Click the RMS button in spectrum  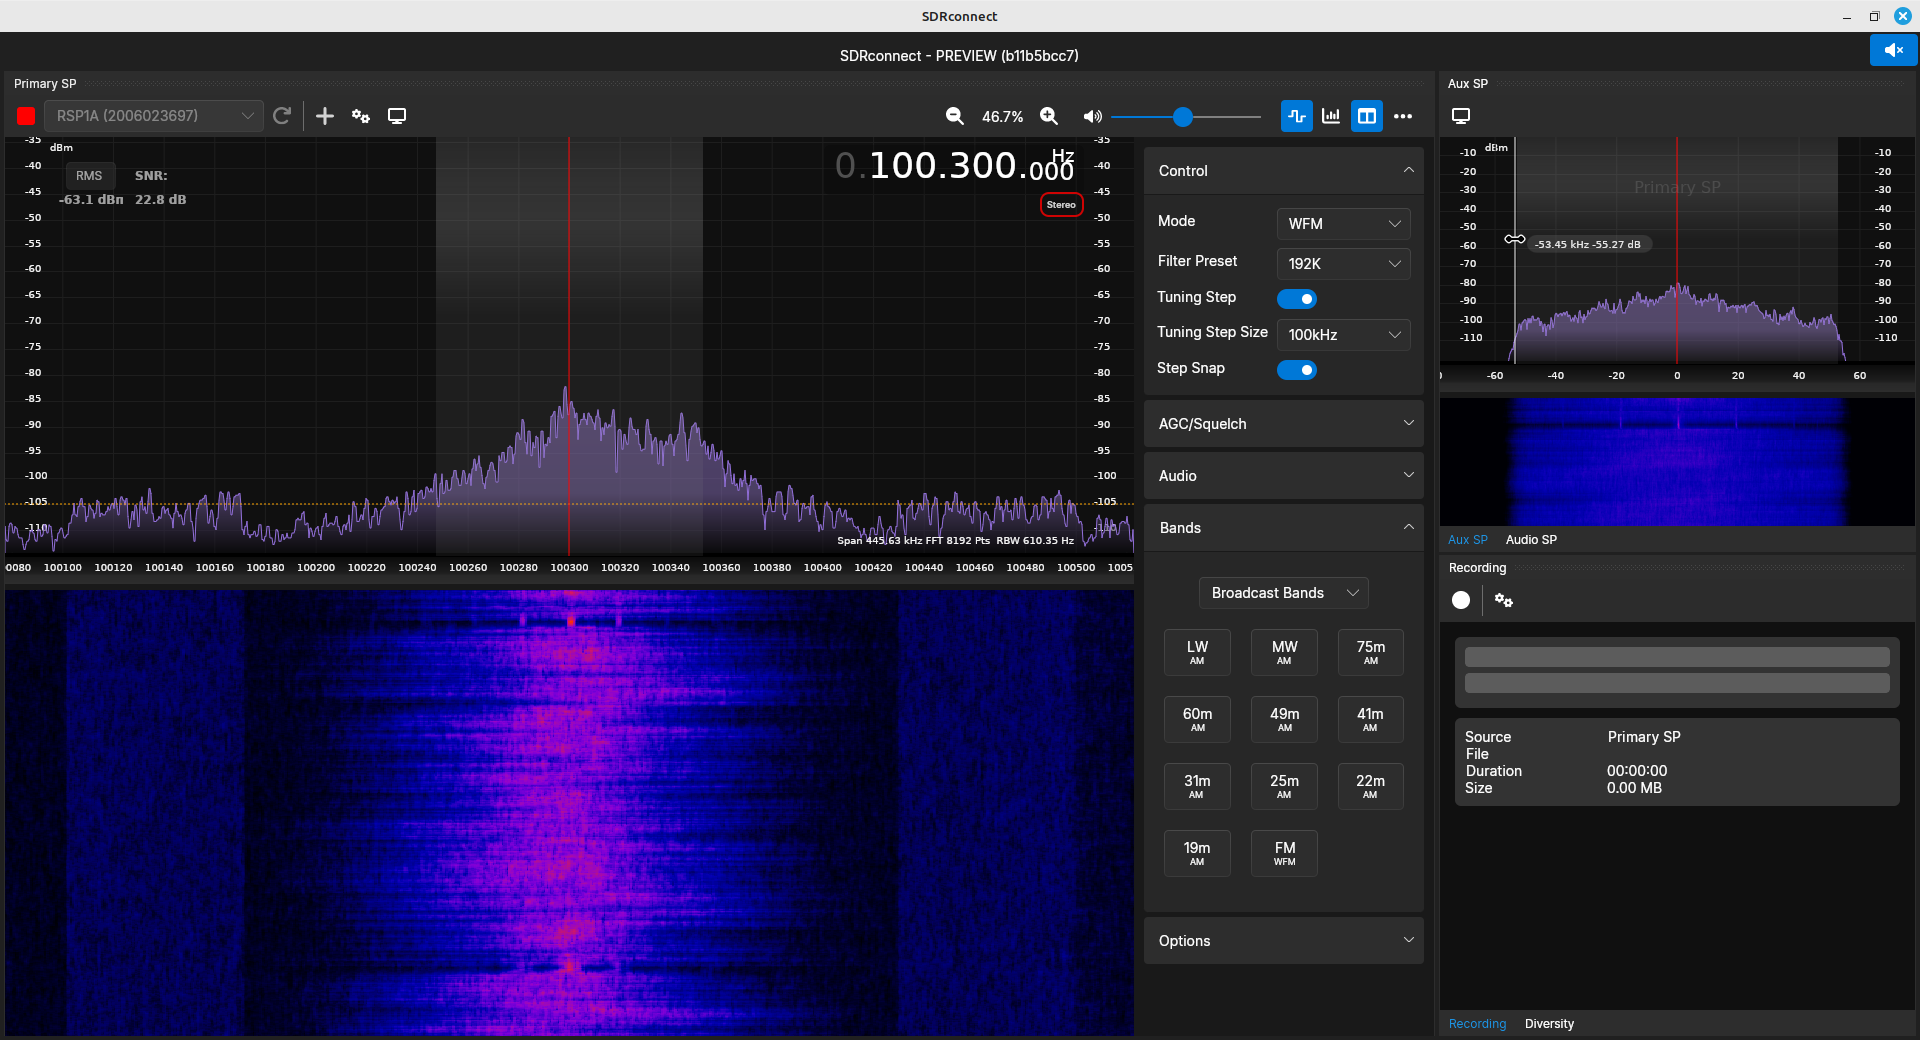click(x=89, y=176)
